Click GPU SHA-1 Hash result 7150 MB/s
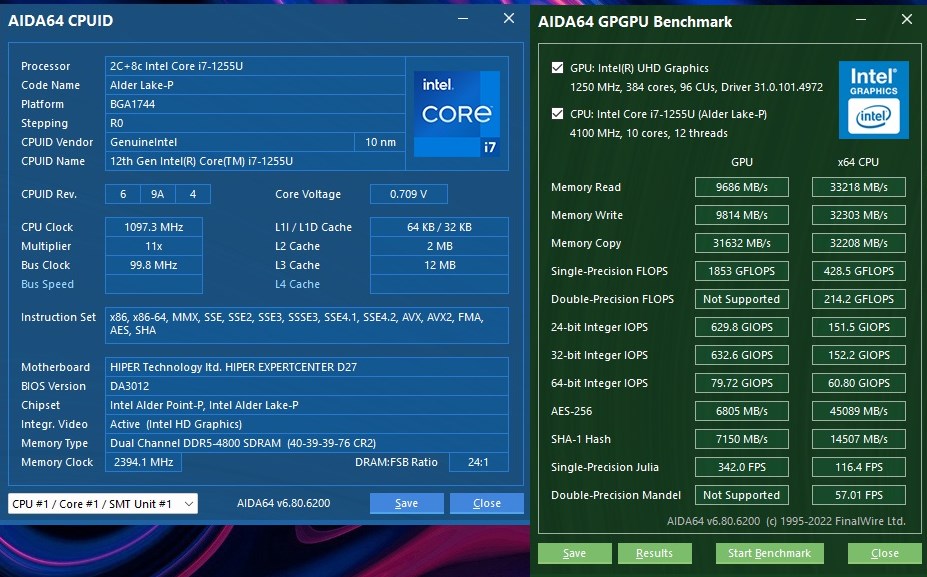 [x=741, y=439]
